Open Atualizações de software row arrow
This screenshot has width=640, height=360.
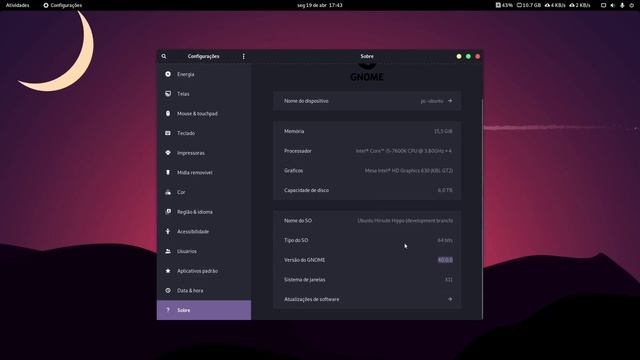point(450,299)
